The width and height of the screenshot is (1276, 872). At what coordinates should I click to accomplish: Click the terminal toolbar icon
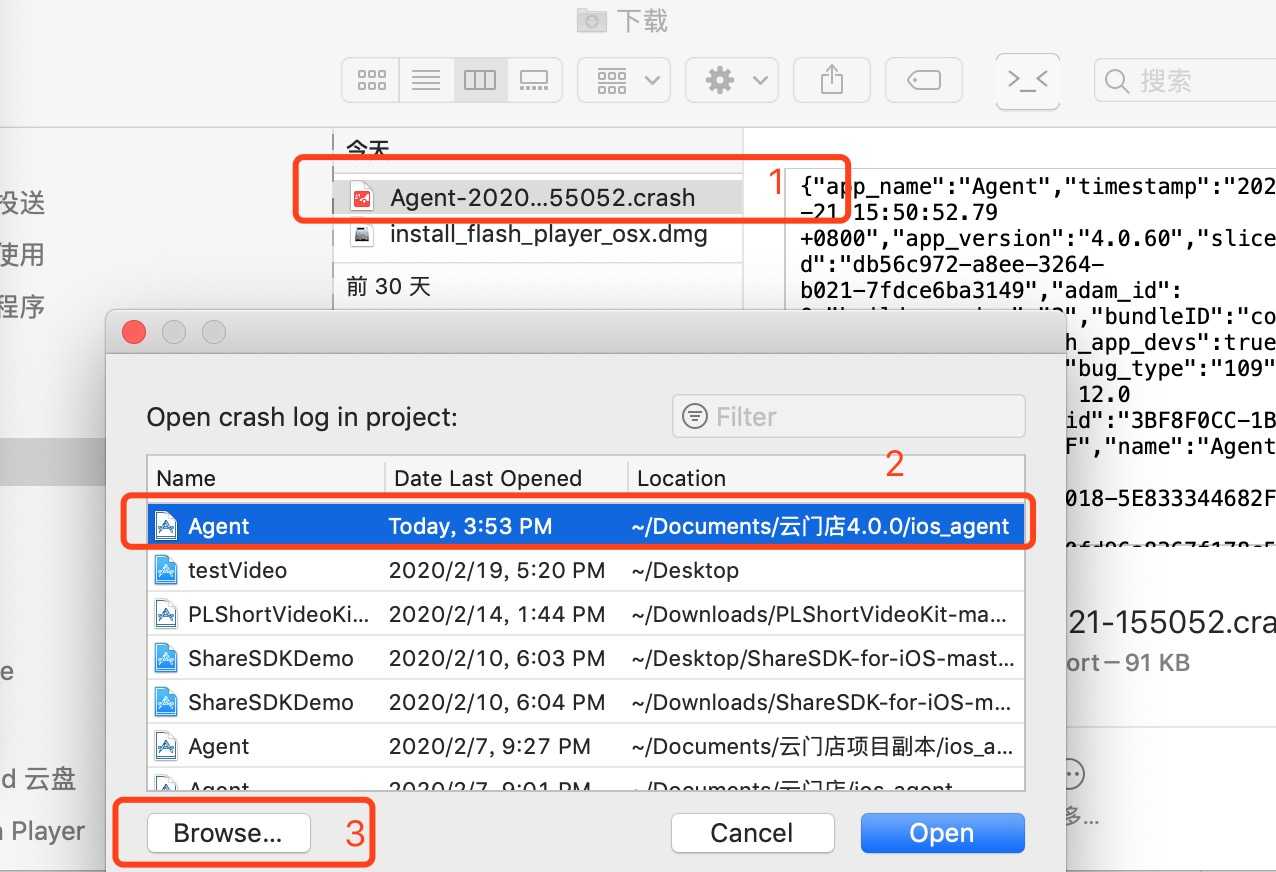pyautogui.click(x=1027, y=80)
